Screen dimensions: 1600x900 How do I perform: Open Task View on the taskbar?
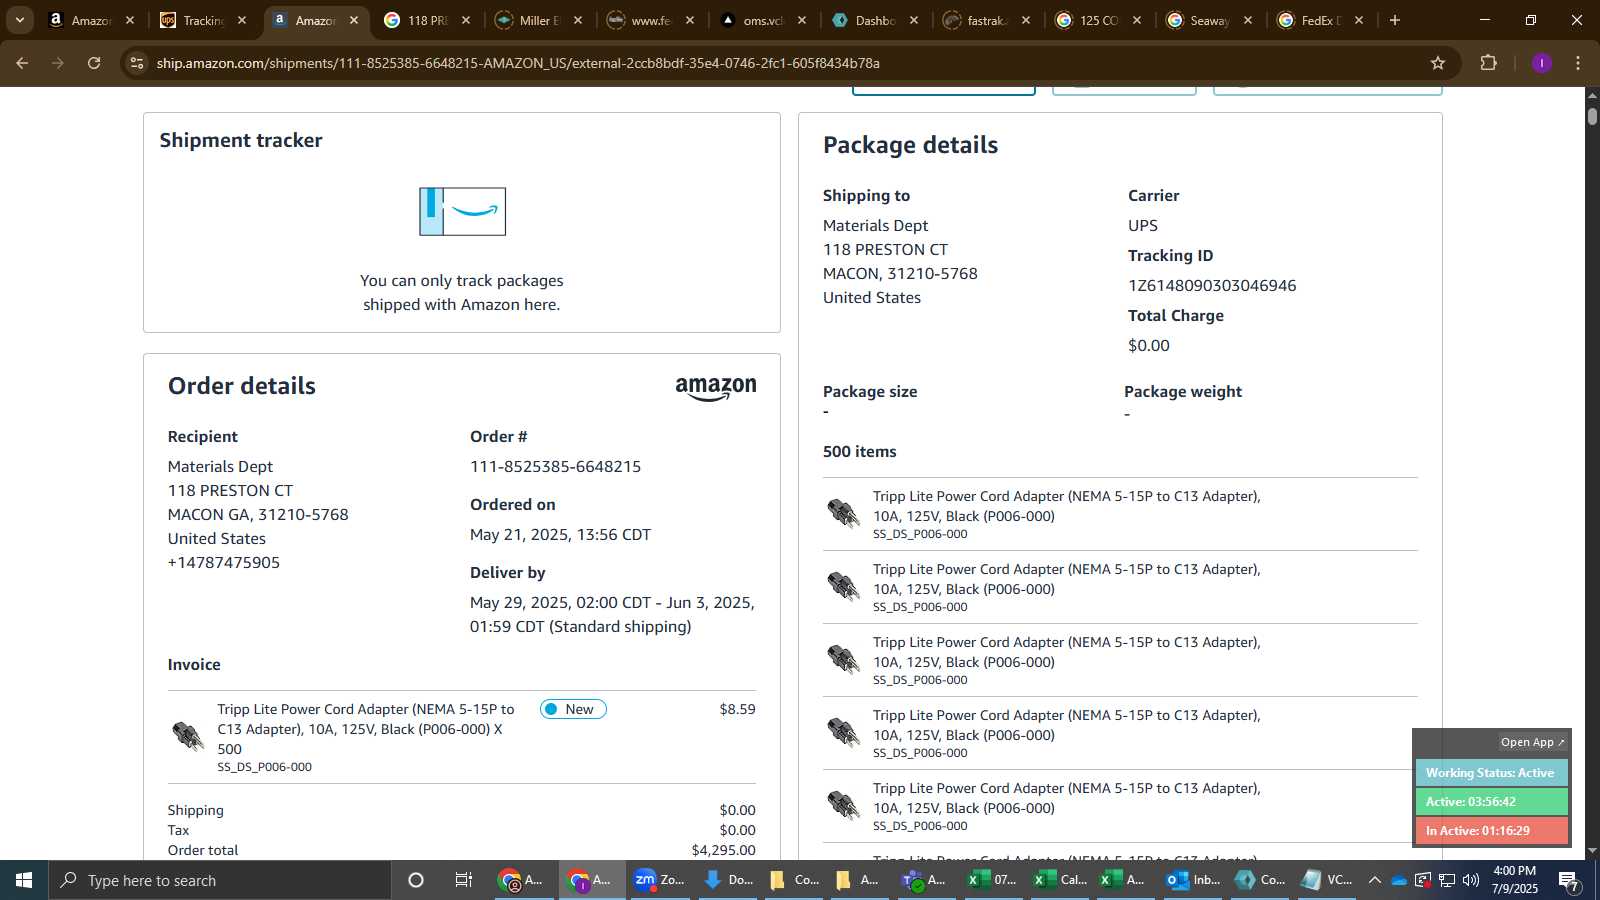pyautogui.click(x=464, y=880)
